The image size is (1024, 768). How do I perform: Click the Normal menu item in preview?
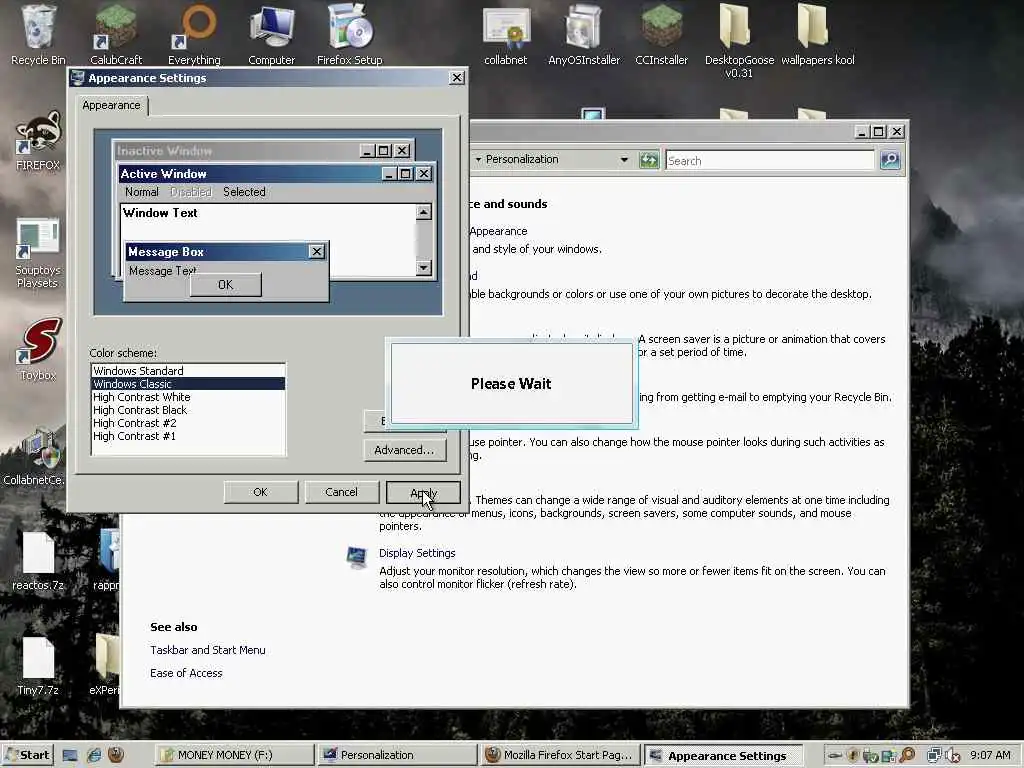pos(142,192)
